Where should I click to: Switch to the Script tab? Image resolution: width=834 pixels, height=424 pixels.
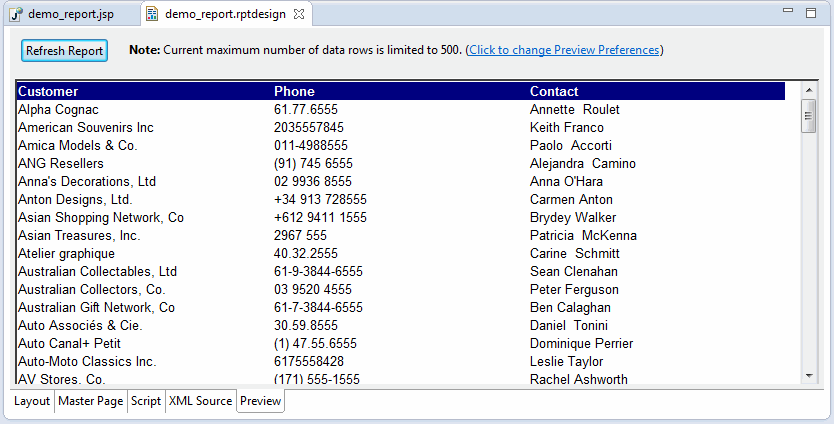146,401
